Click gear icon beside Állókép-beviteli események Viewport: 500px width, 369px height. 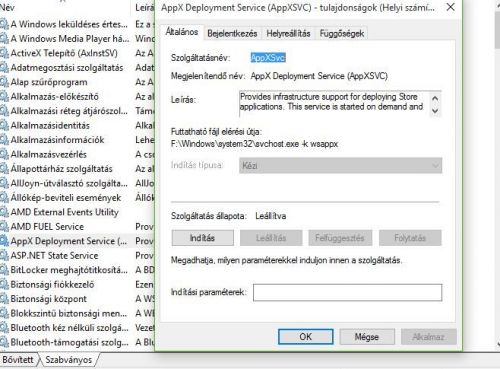click(x=4, y=198)
